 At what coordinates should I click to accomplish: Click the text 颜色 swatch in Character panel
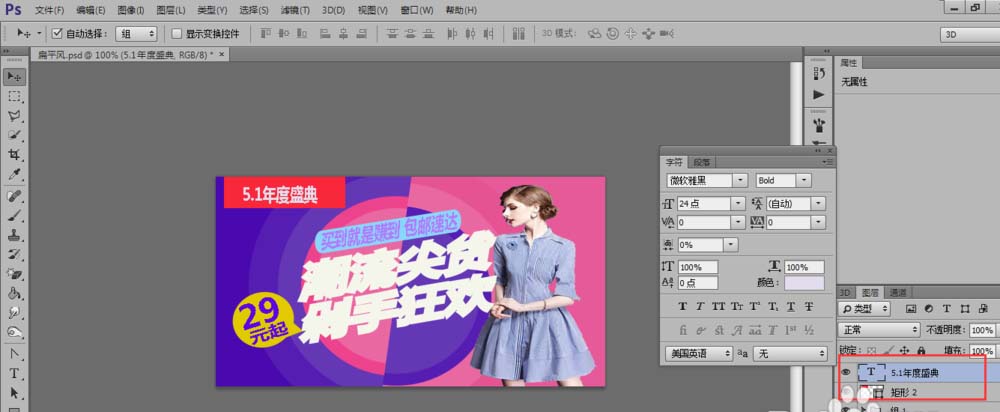click(x=804, y=283)
